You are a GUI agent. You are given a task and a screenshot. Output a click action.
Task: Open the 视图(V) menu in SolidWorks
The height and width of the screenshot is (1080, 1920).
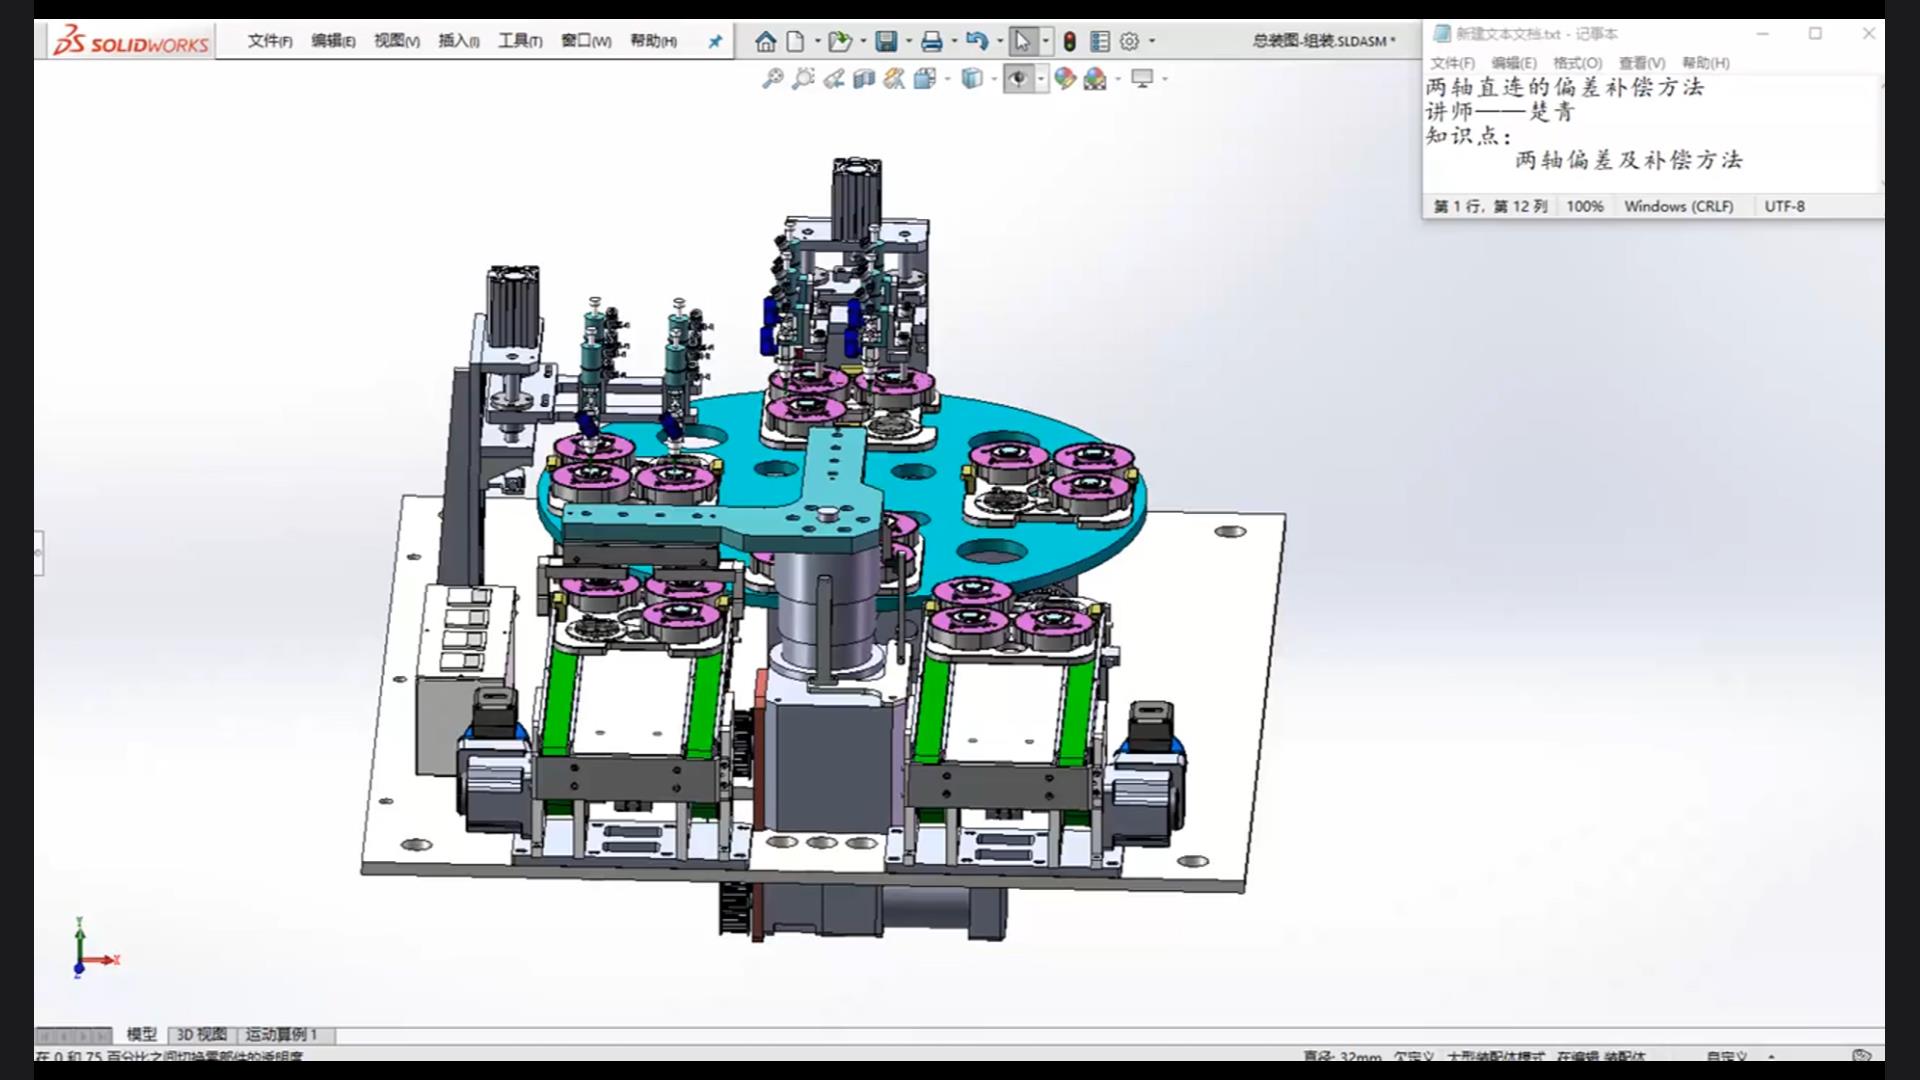click(x=397, y=41)
